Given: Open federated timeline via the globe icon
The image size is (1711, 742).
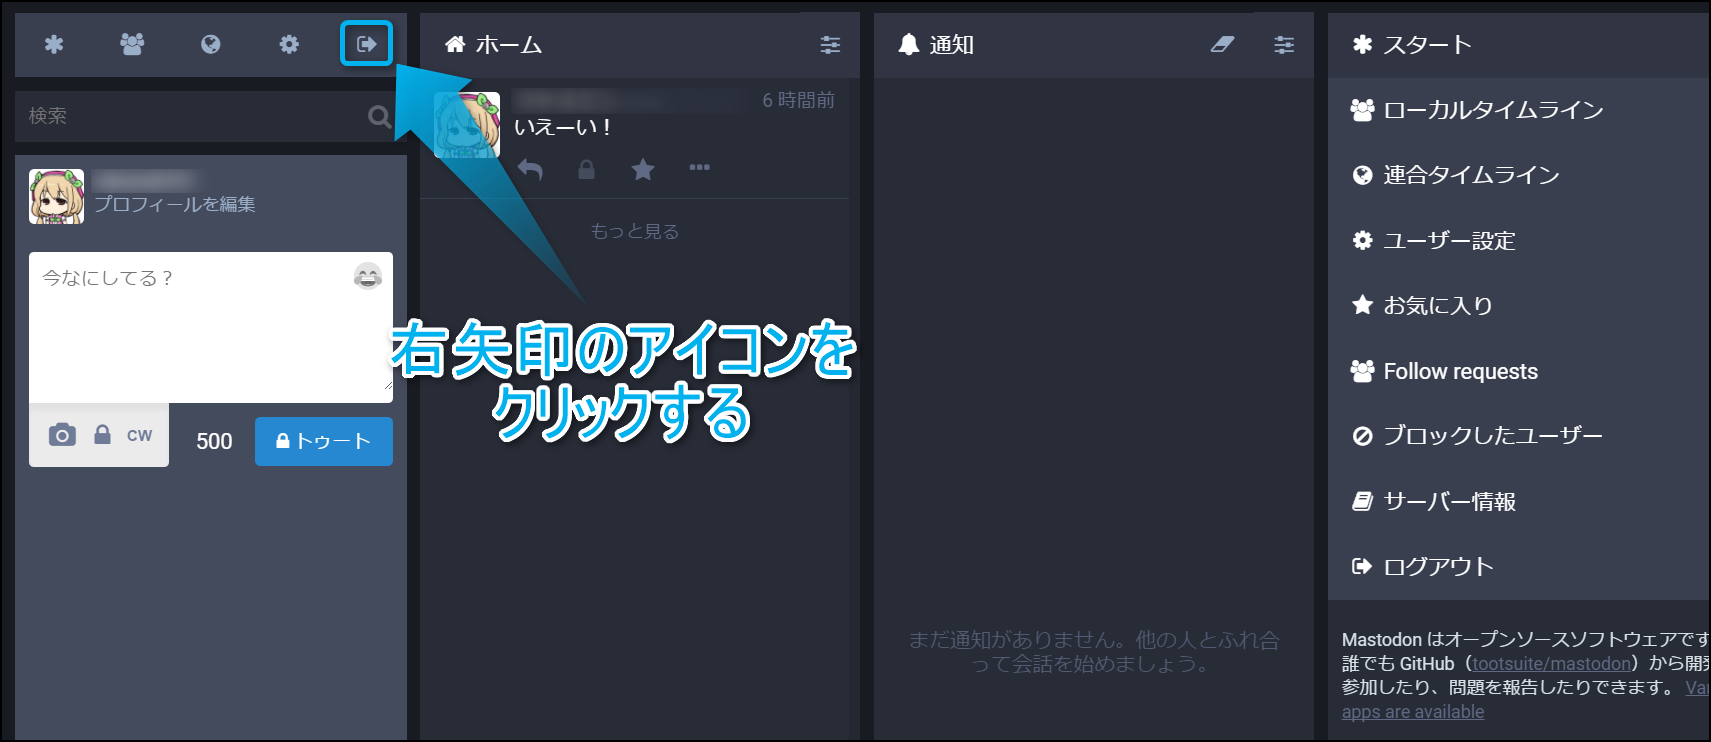Looking at the screenshot, I should click(x=210, y=44).
